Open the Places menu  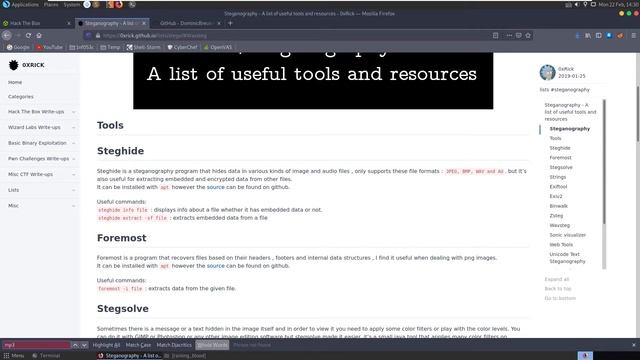coord(51,4)
